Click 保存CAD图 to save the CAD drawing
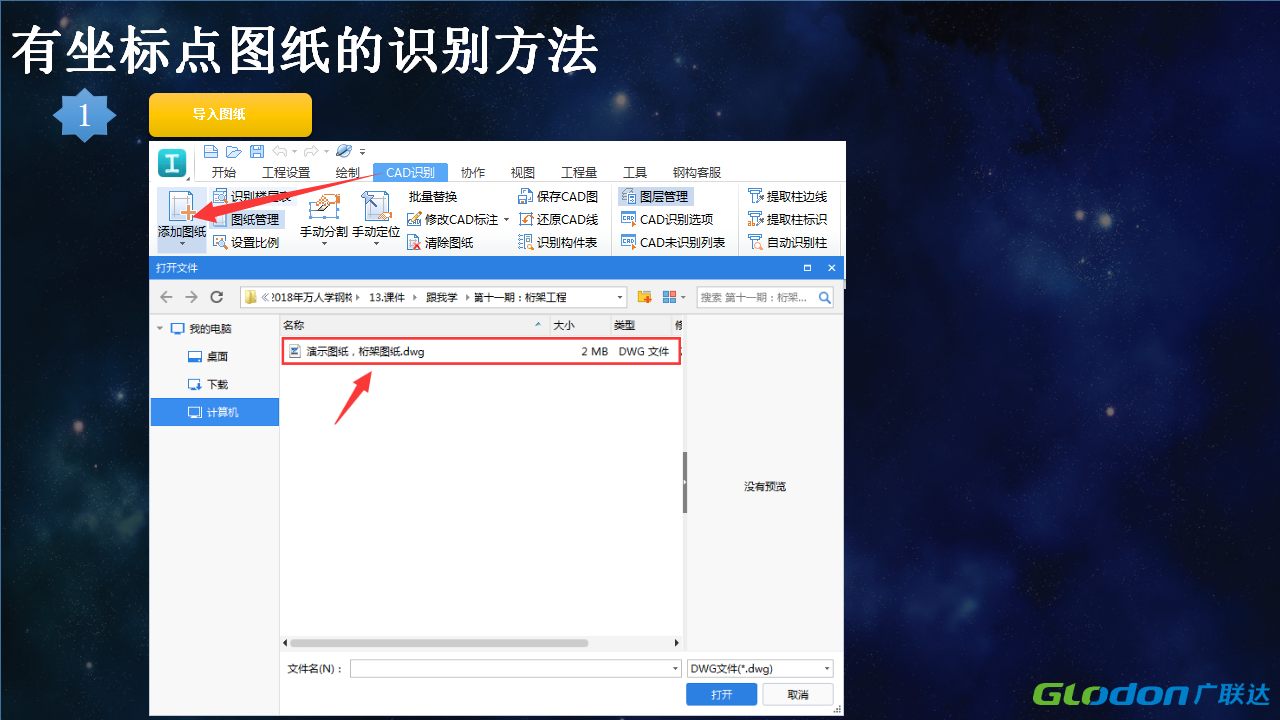The height and width of the screenshot is (720, 1280). click(x=558, y=197)
